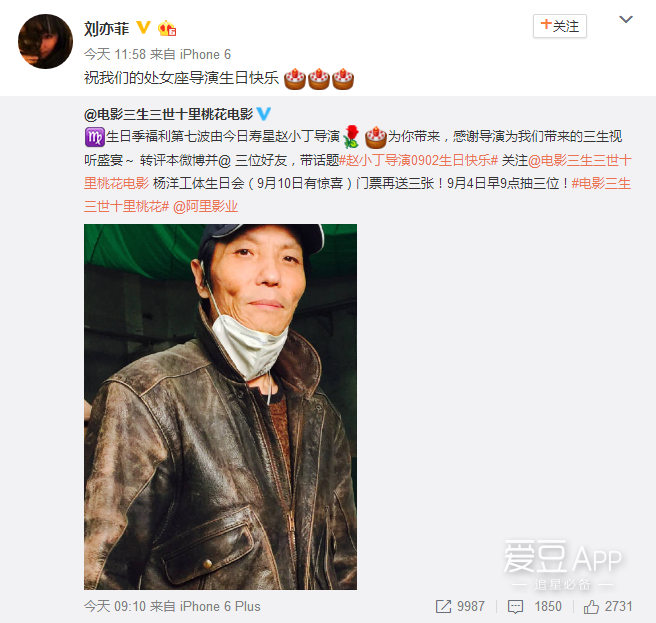Open the @阿里影业 mention link

pyautogui.click(x=205, y=206)
